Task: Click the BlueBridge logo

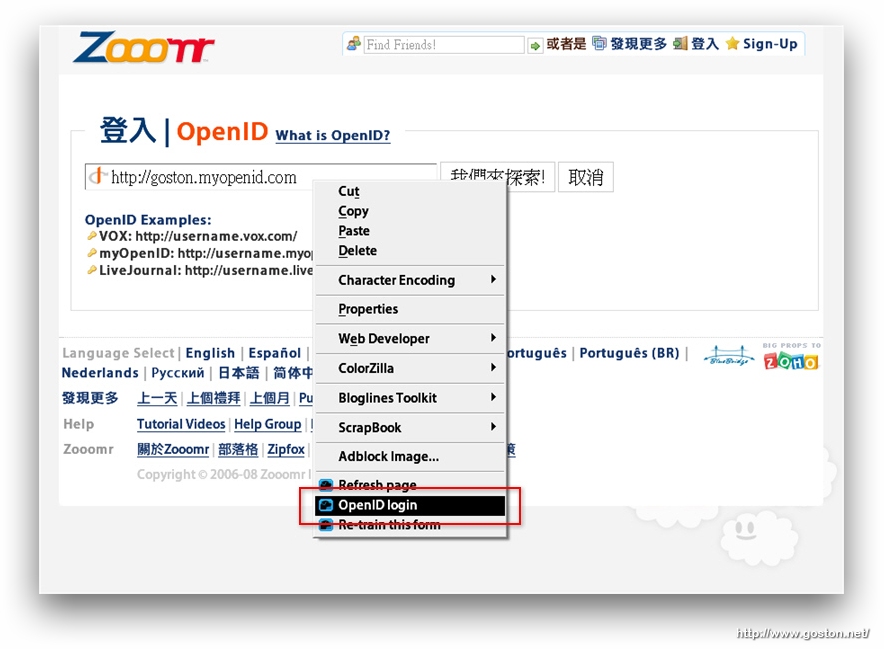Action: coord(729,356)
